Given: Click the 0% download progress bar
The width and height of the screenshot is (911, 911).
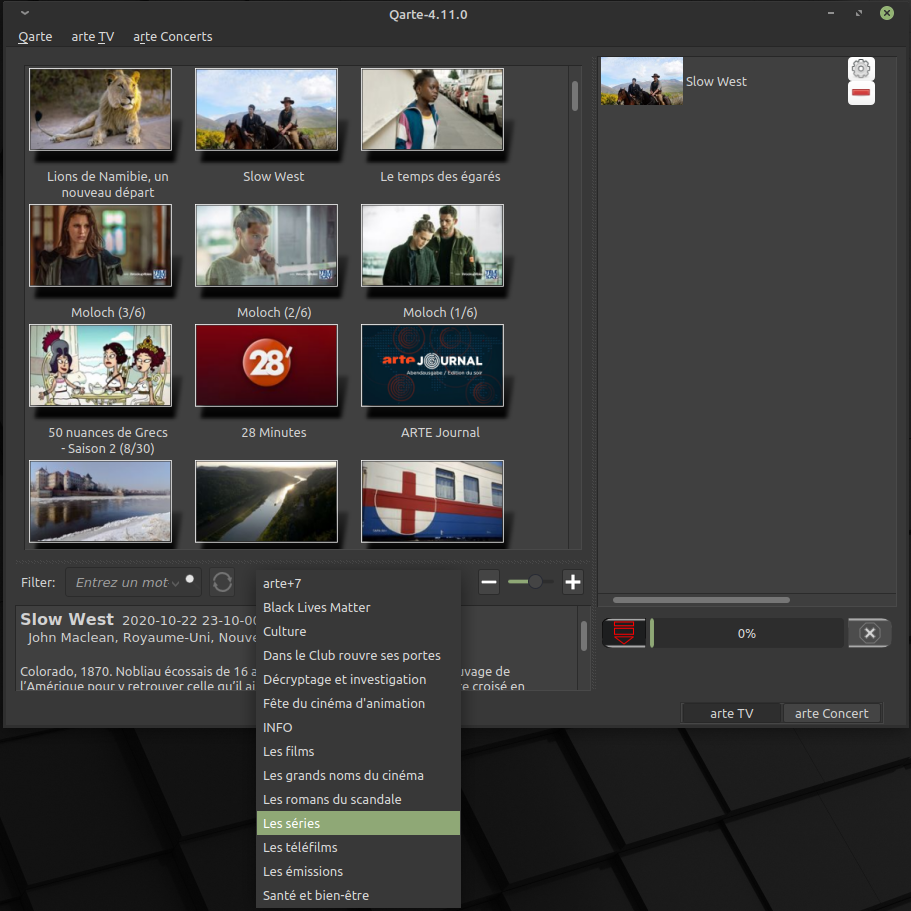Looking at the screenshot, I should pyautogui.click(x=747, y=633).
